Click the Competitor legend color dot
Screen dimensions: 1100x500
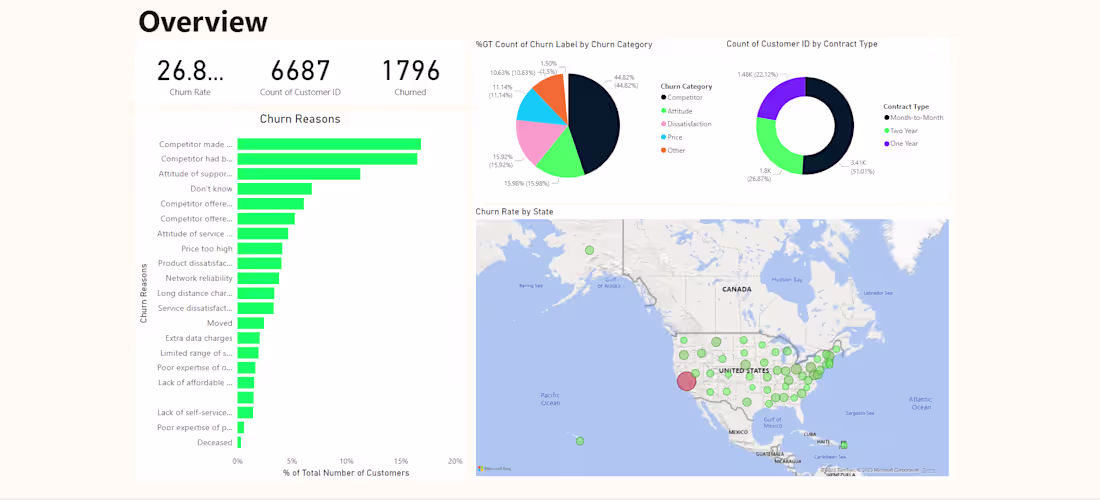(664, 98)
